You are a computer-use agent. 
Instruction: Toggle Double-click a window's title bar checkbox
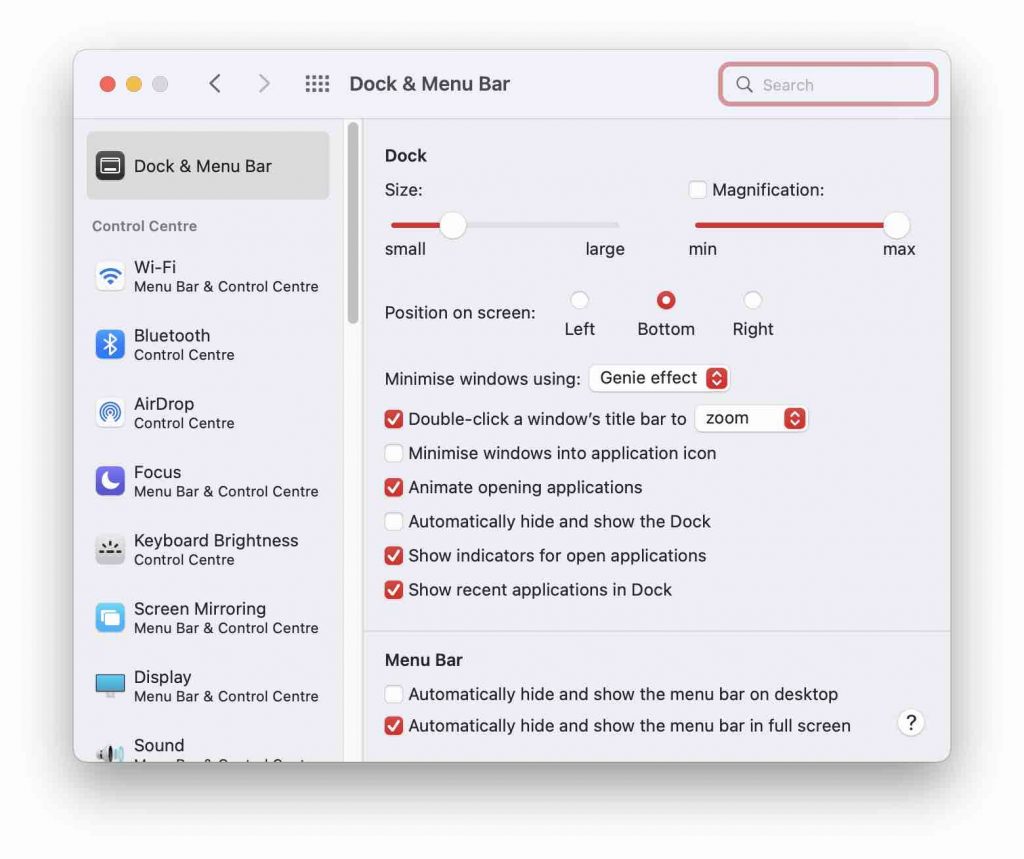point(394,419)
